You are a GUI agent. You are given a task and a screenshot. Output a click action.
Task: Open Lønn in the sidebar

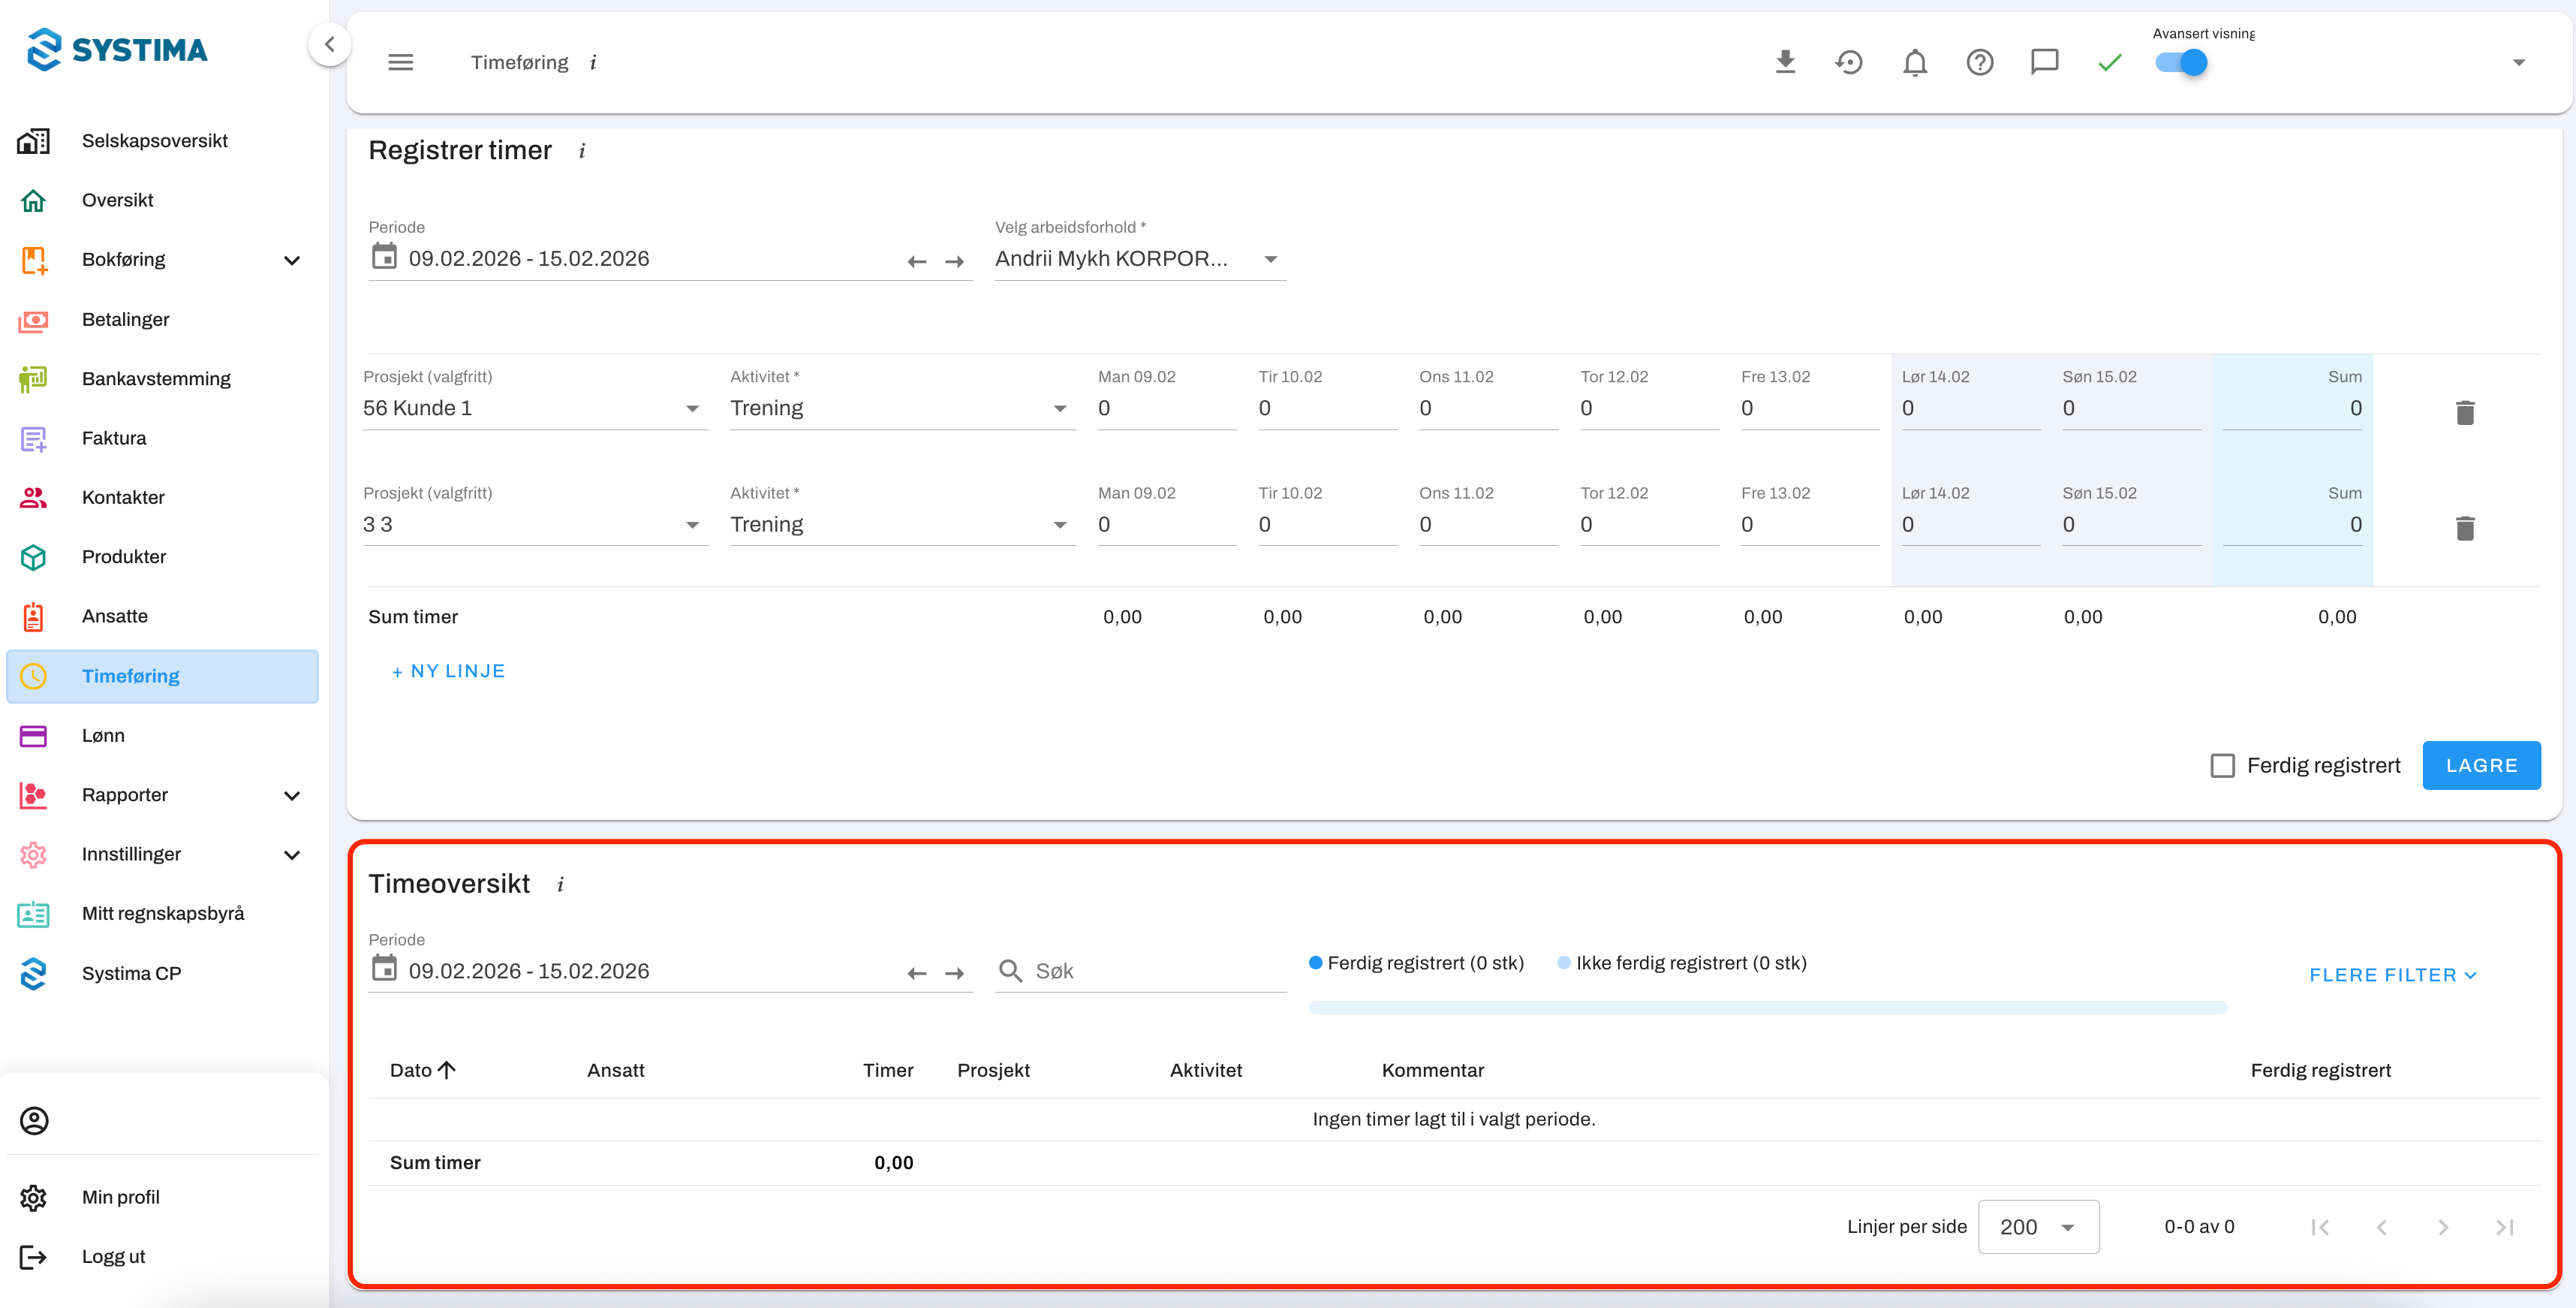[103, 735]
